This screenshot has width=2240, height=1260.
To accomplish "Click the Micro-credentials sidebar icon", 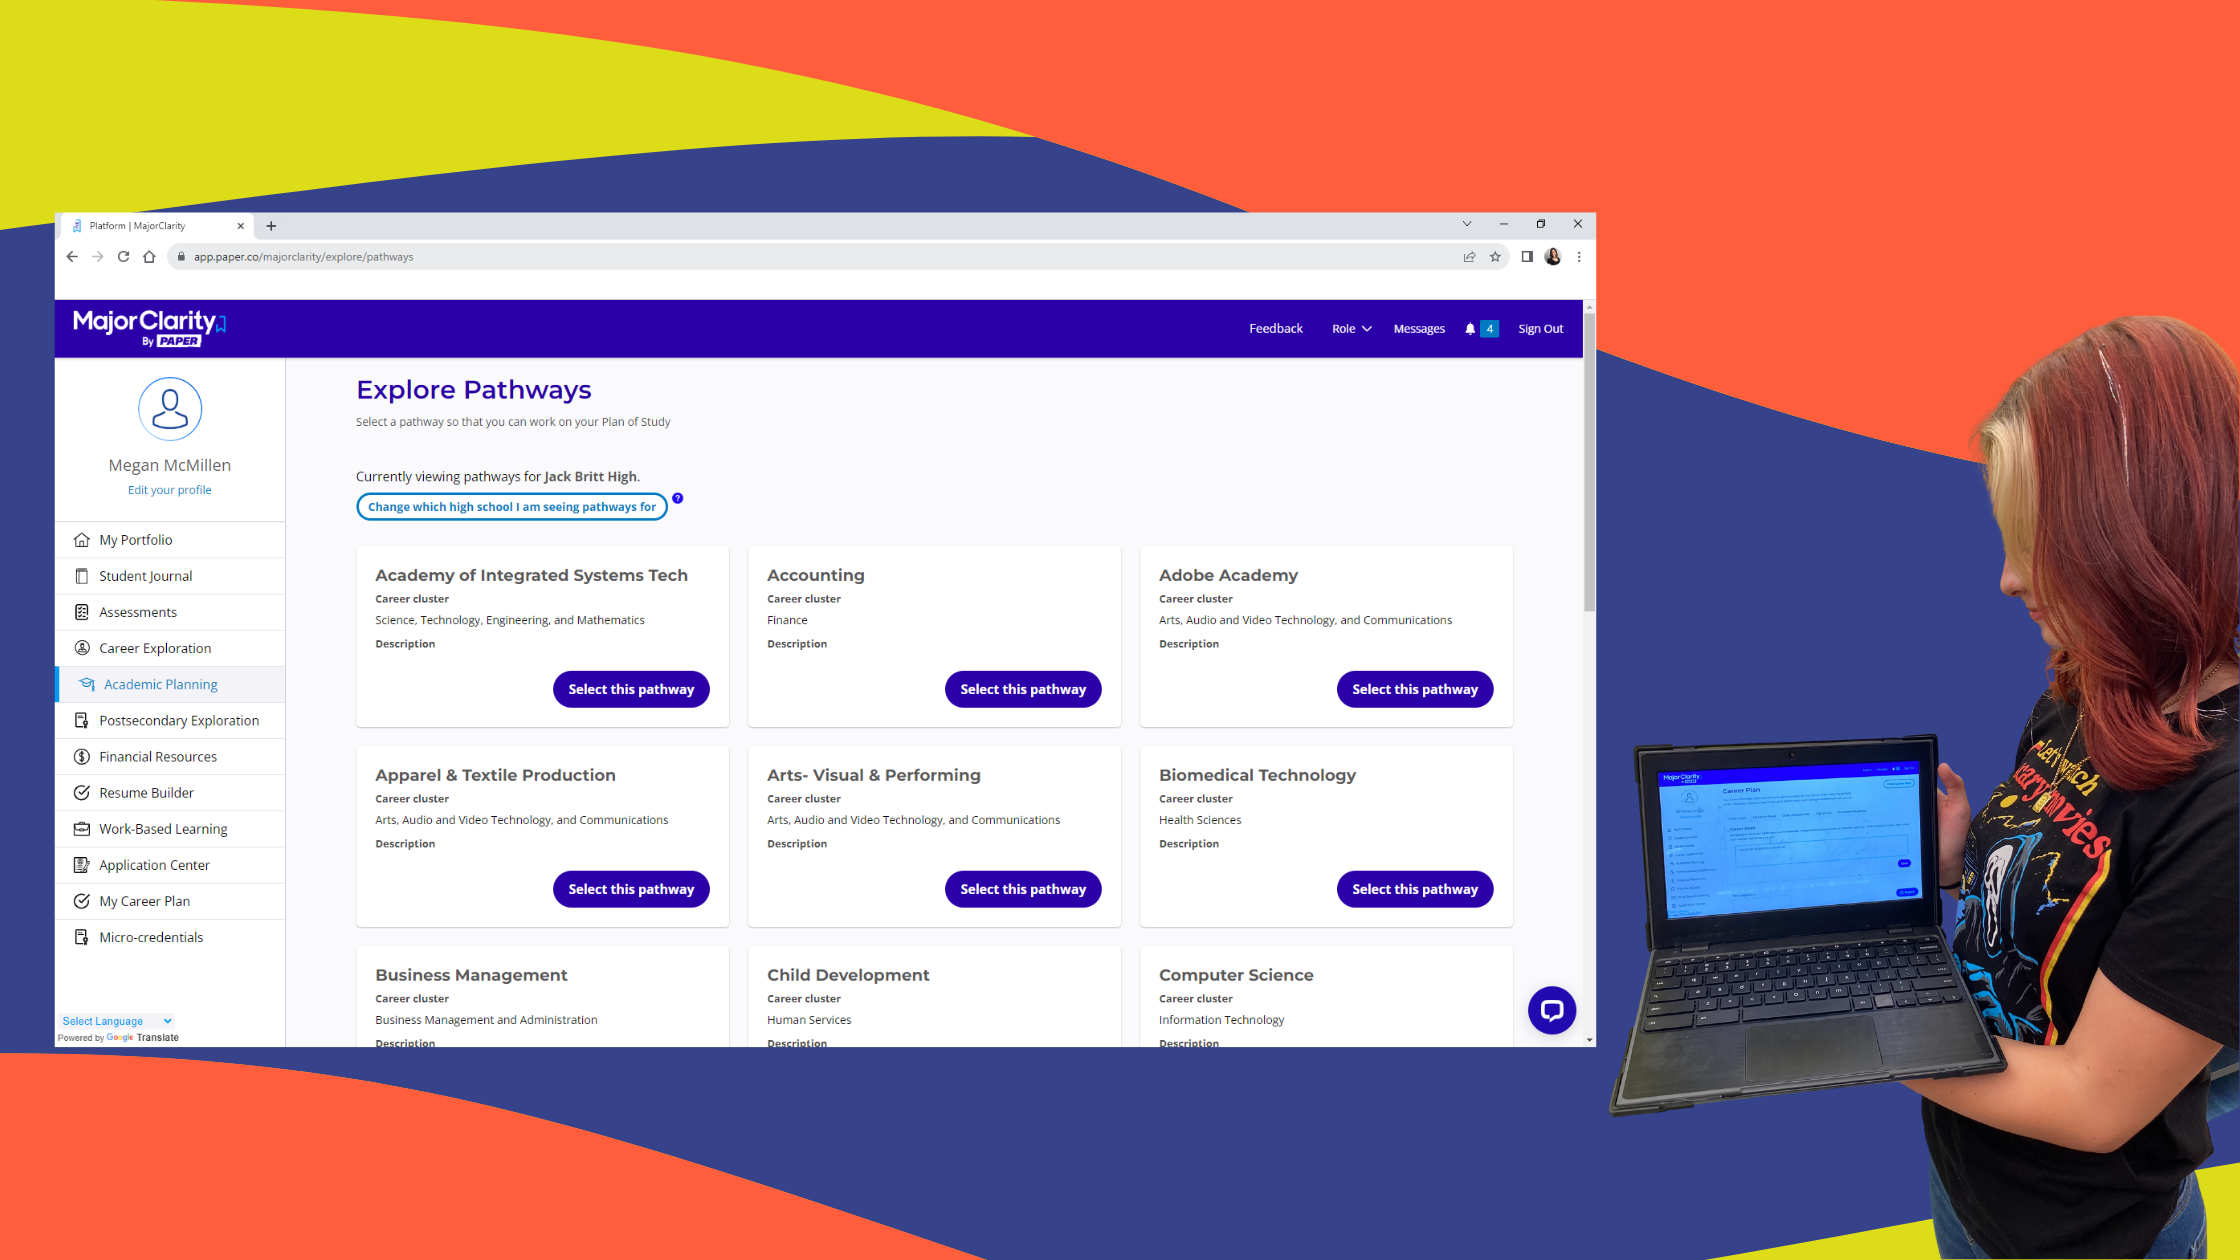I will pyautogui.click(x=82, y=937).
